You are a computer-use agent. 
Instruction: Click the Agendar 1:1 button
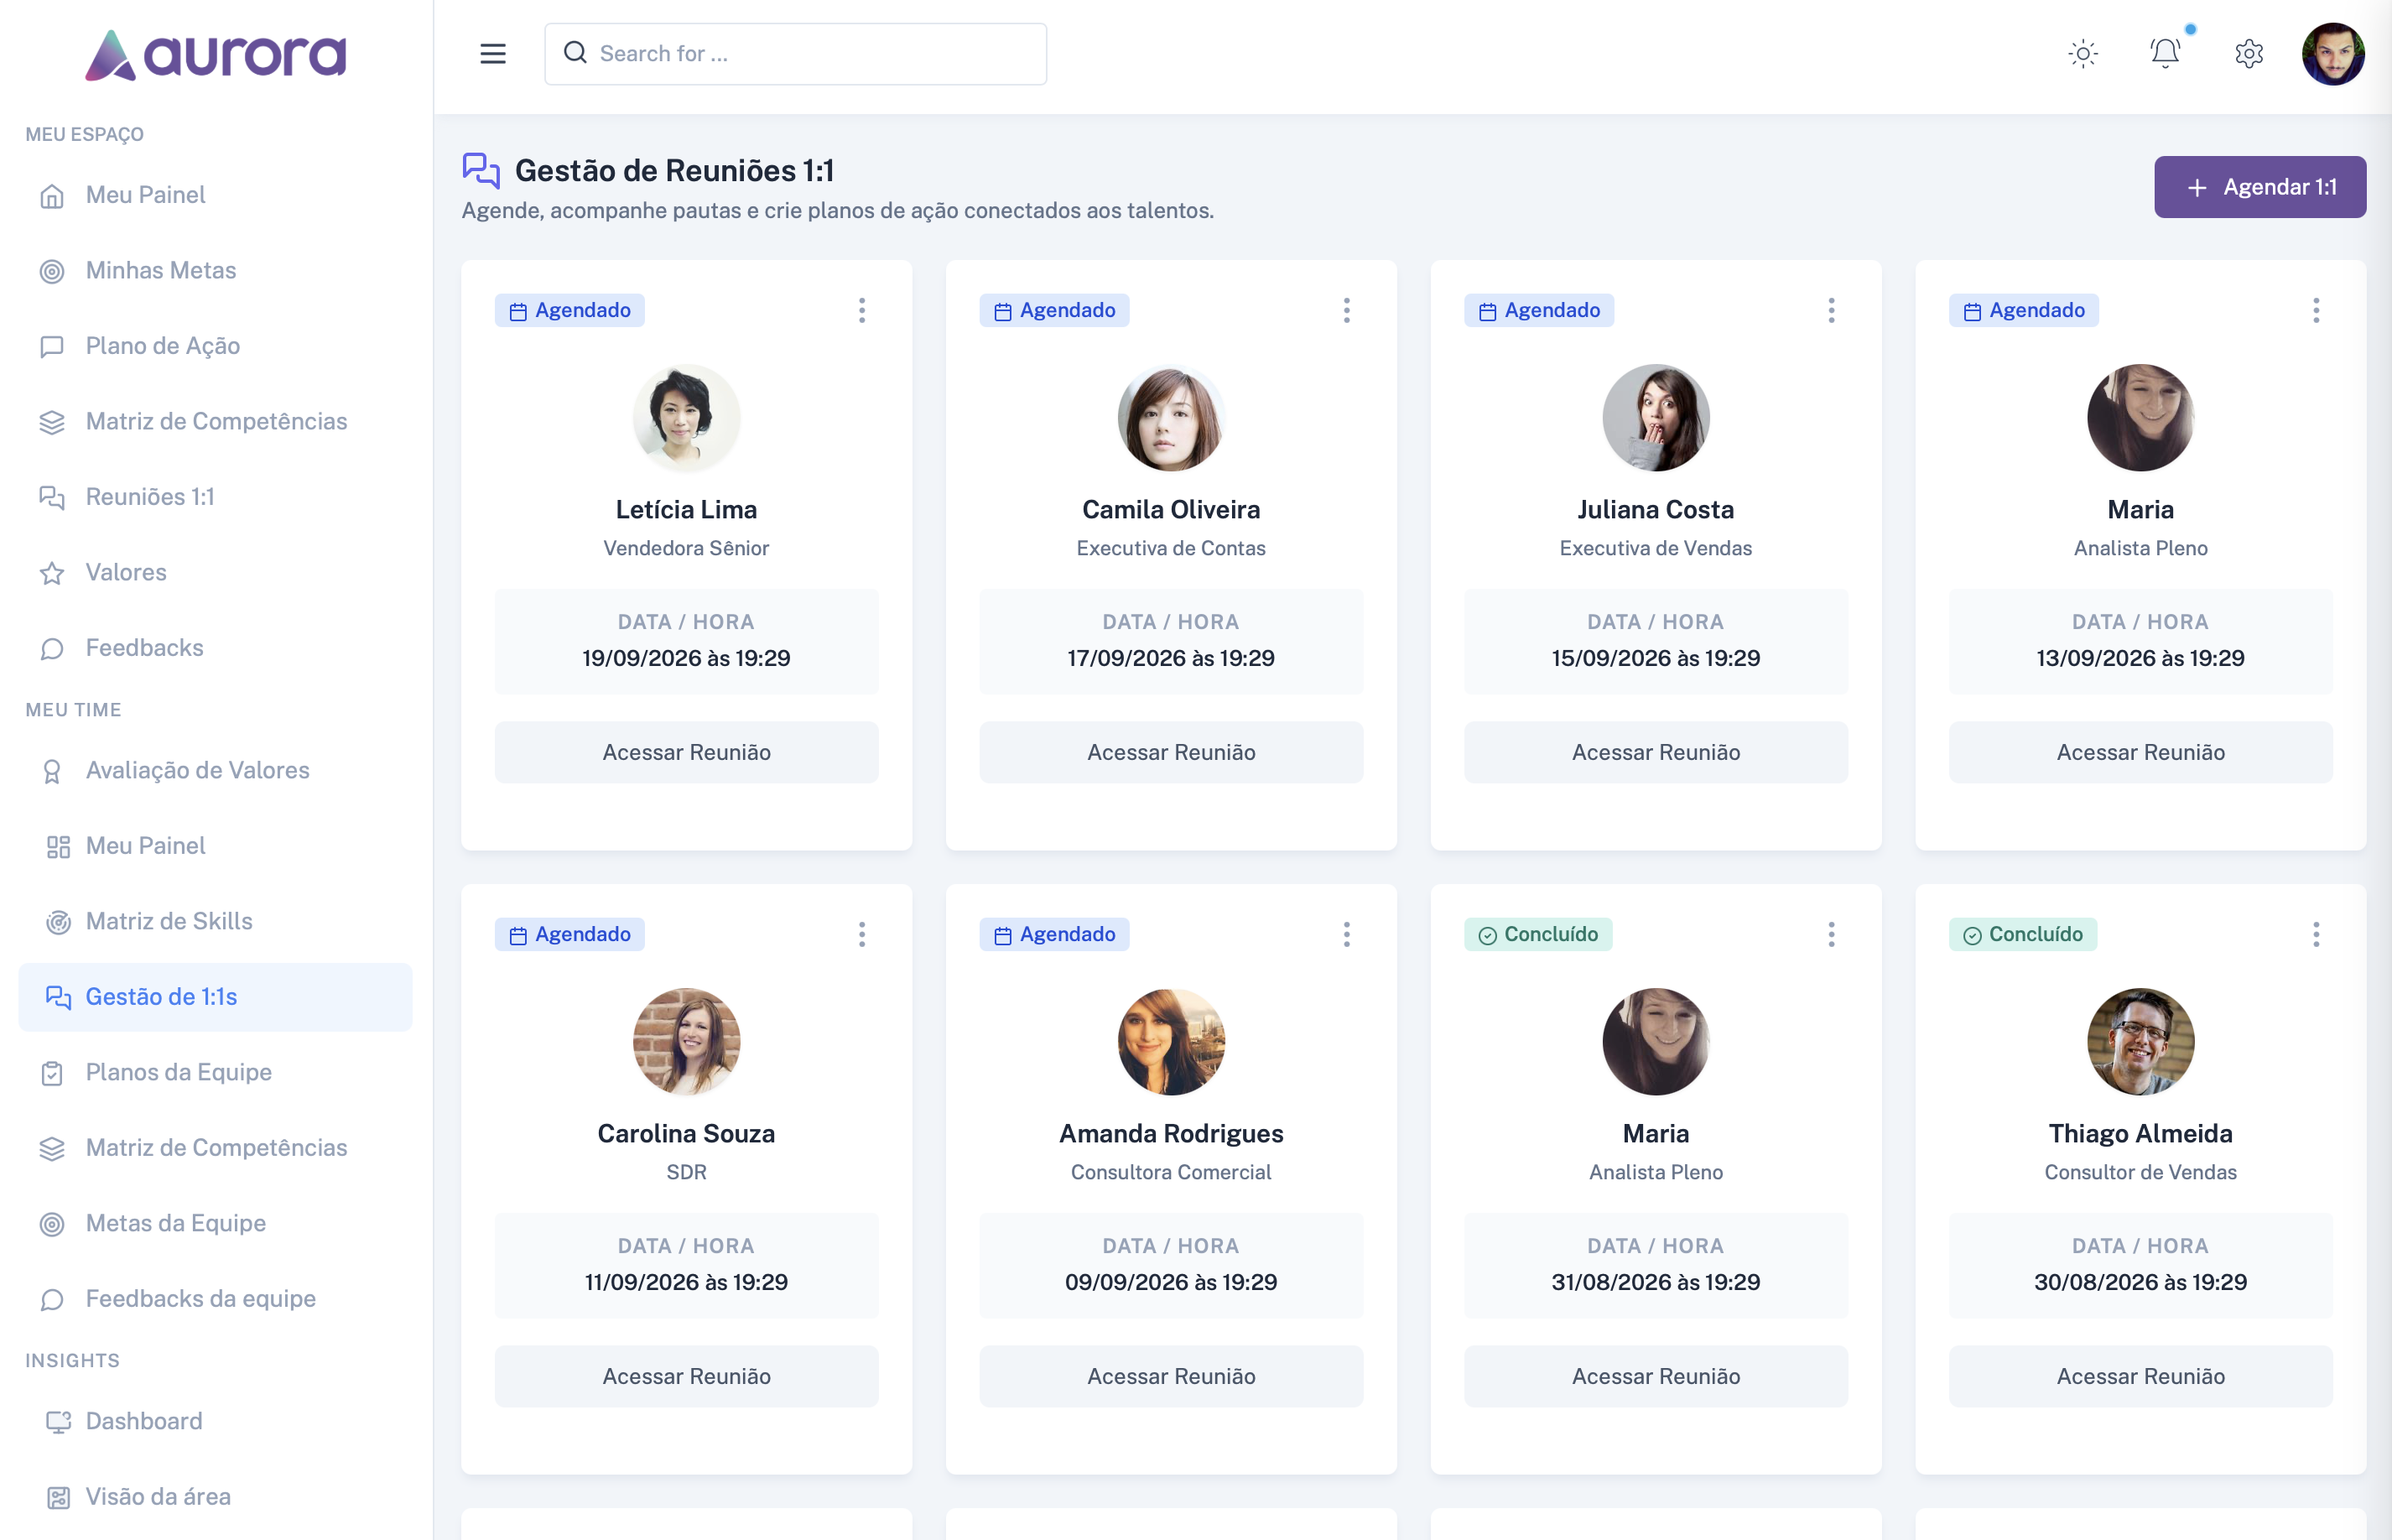point(2260,187)
